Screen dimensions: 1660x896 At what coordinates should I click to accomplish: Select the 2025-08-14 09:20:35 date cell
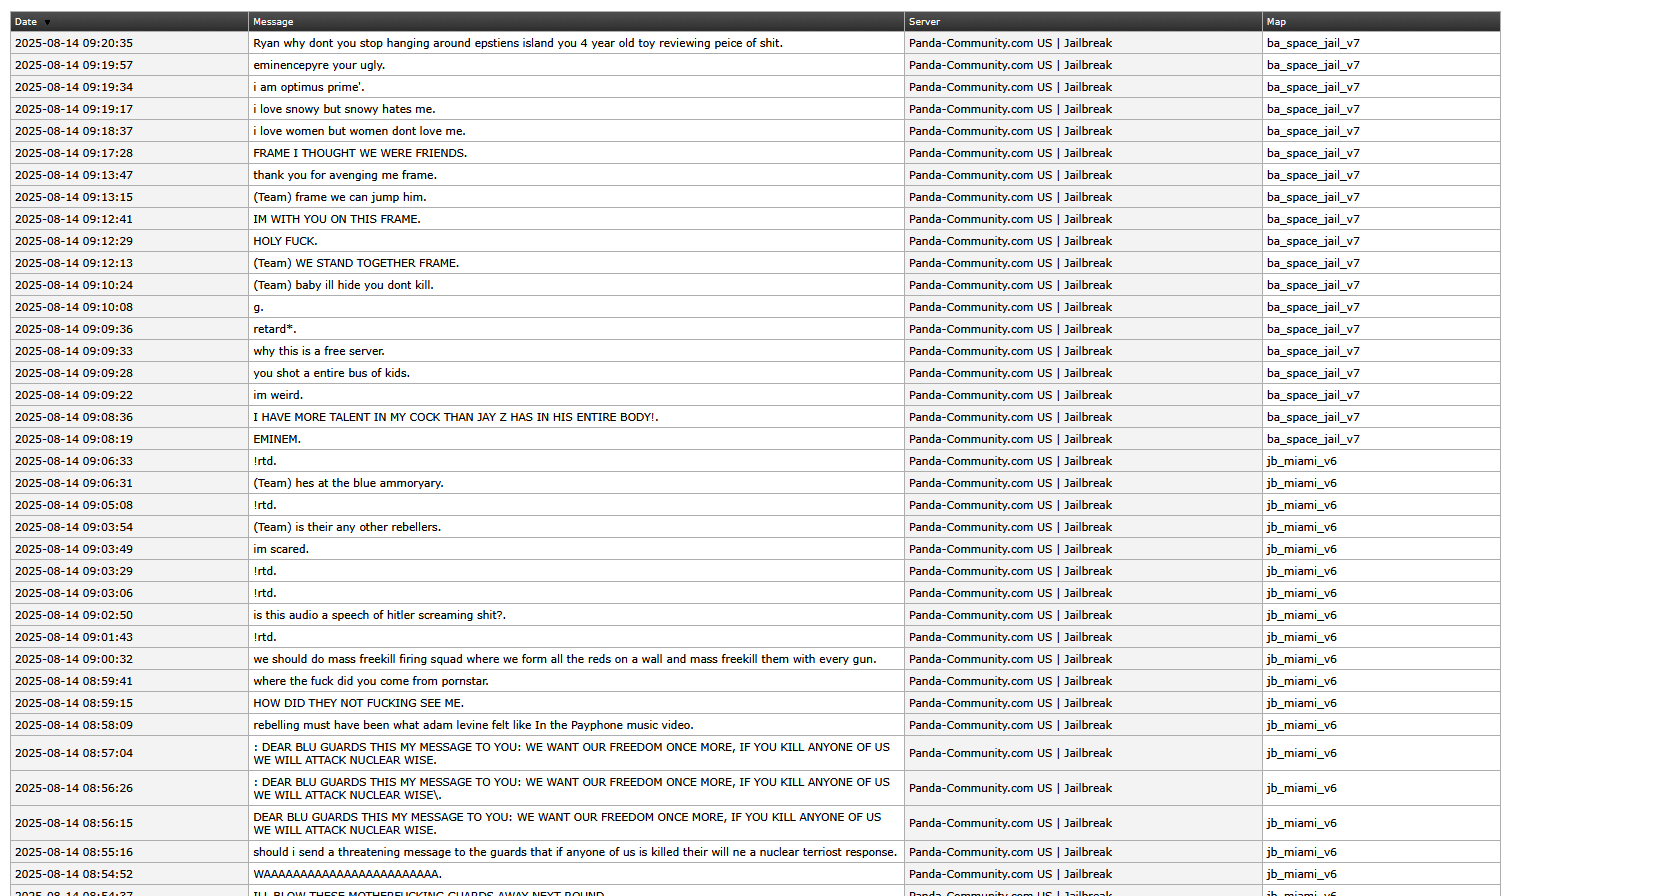(74, 43)
